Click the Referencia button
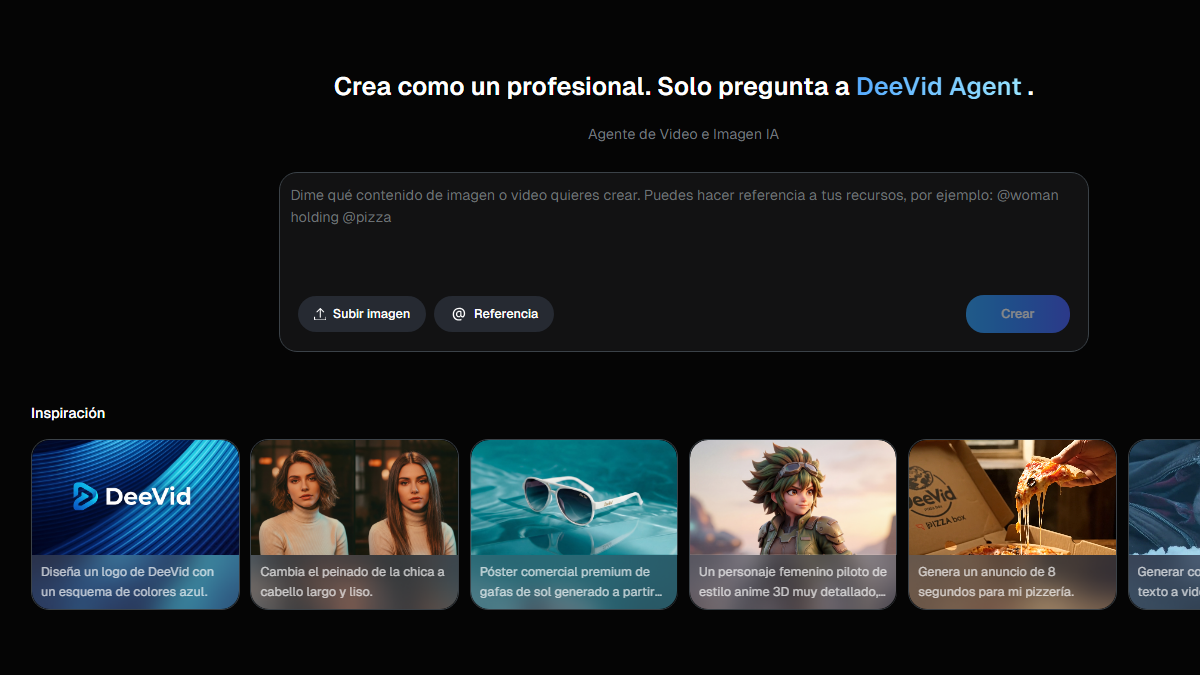This screenshot has width=1200, height=675. (494, 313)
